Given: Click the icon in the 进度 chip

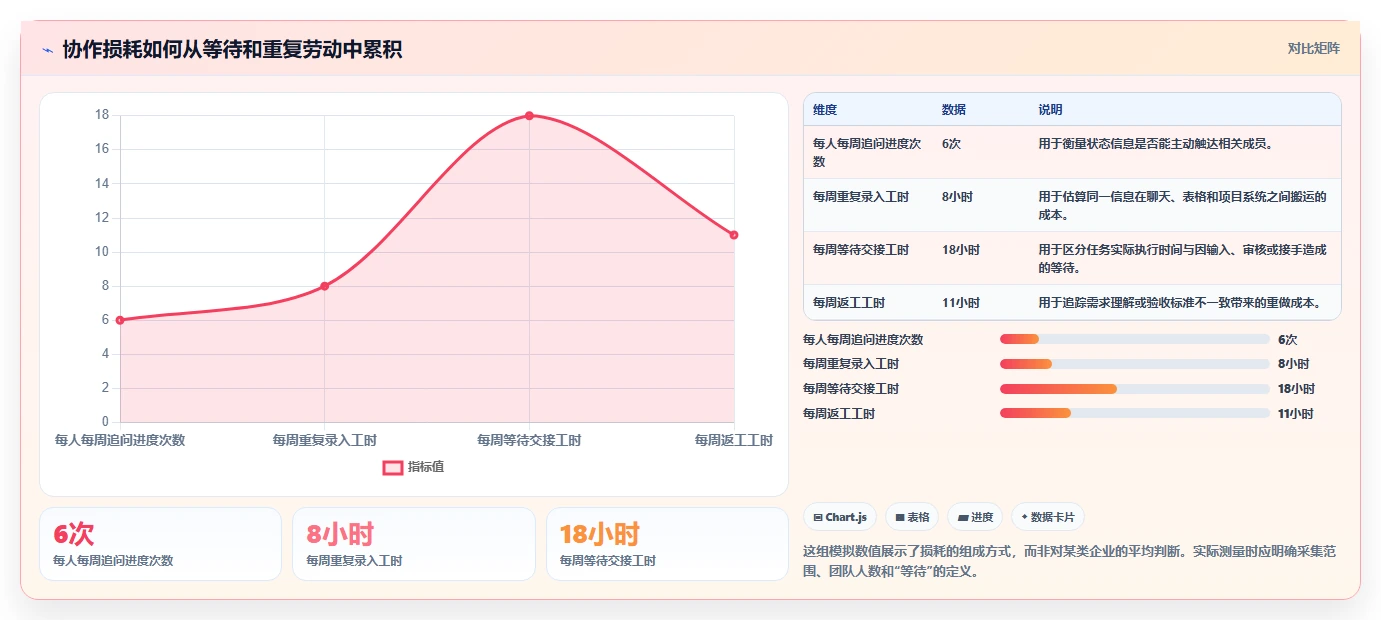Looking at the screenshot, I should (x=963, y=517).
